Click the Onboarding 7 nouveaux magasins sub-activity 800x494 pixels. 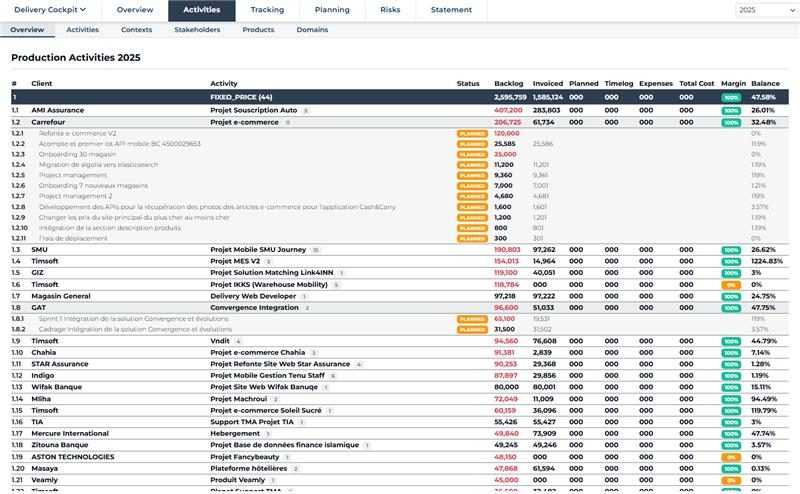[x=93, y=186]
